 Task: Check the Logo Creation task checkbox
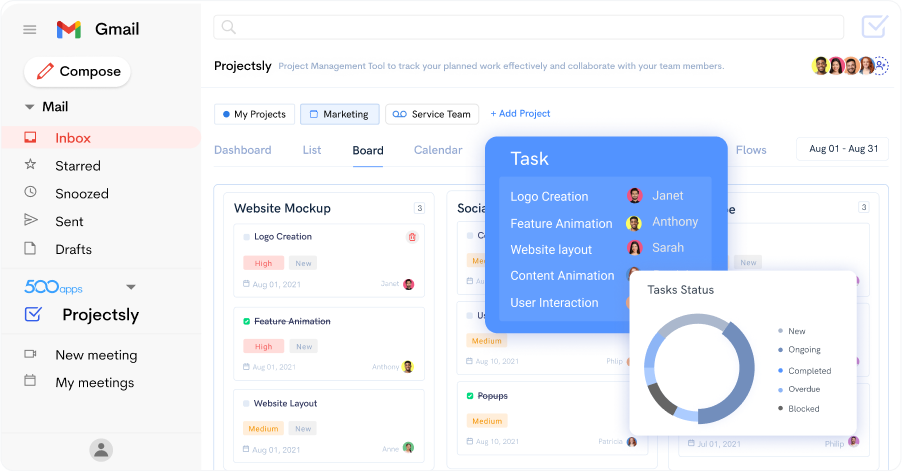coord(247,237)
